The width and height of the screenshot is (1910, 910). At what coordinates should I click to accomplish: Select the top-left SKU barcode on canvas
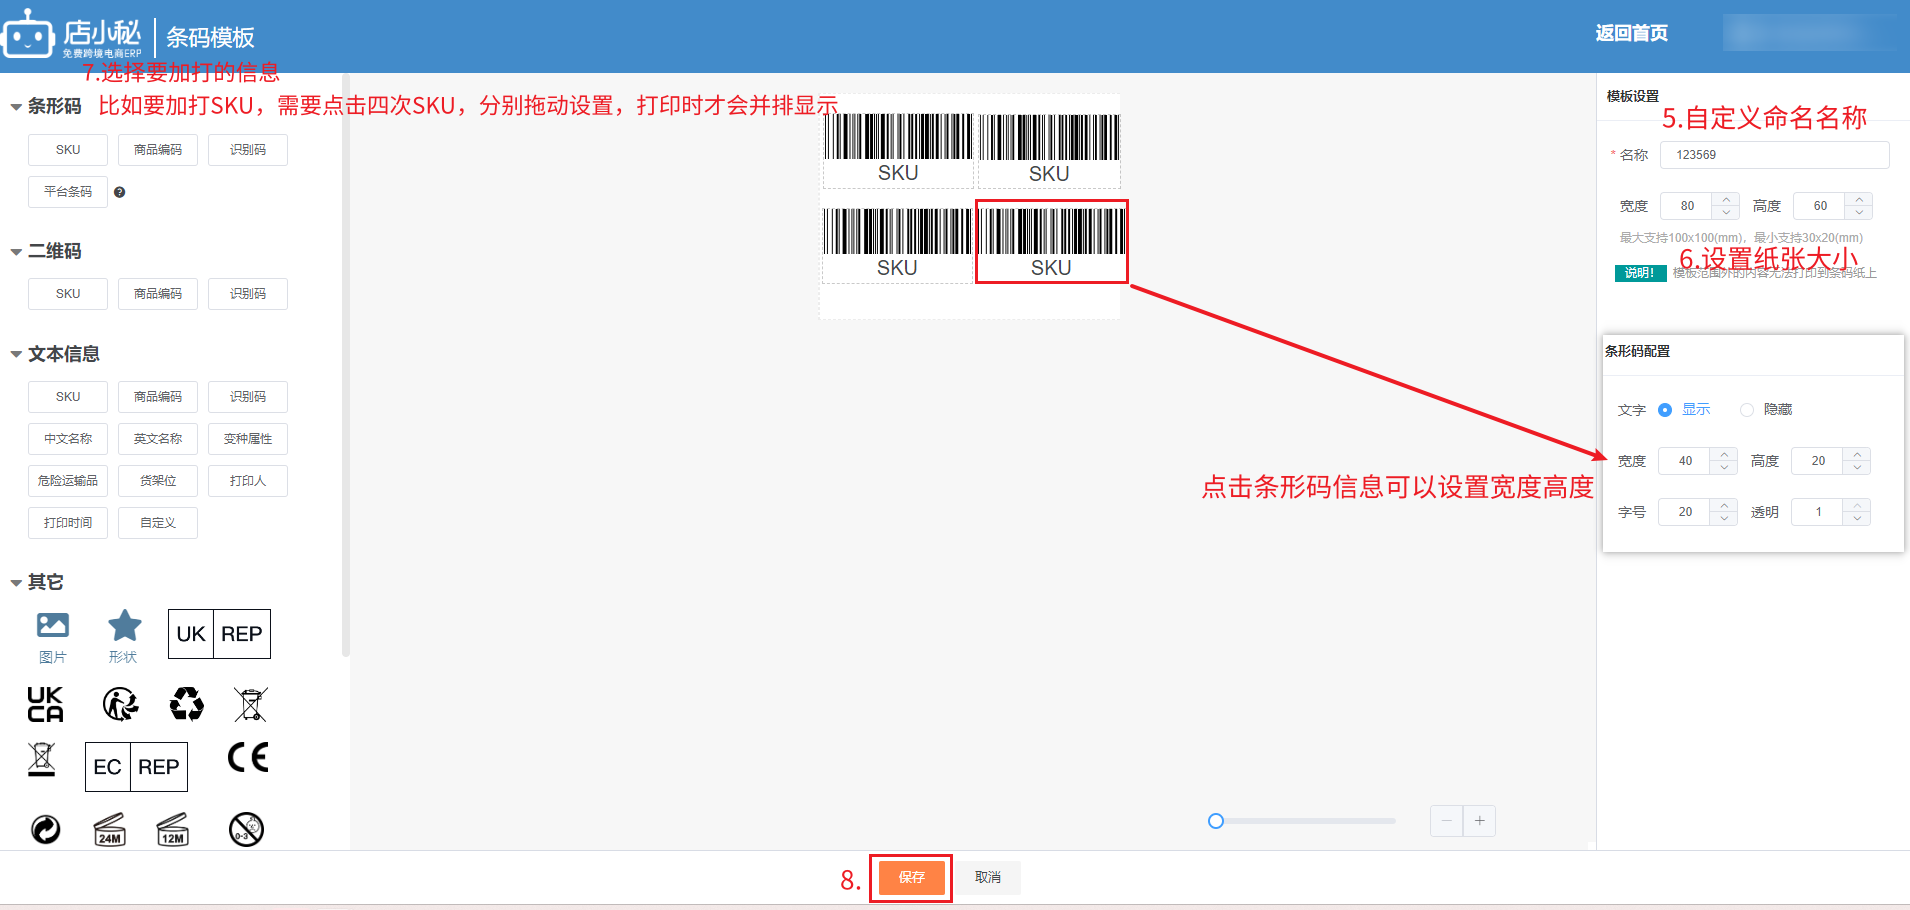(898, 149)
